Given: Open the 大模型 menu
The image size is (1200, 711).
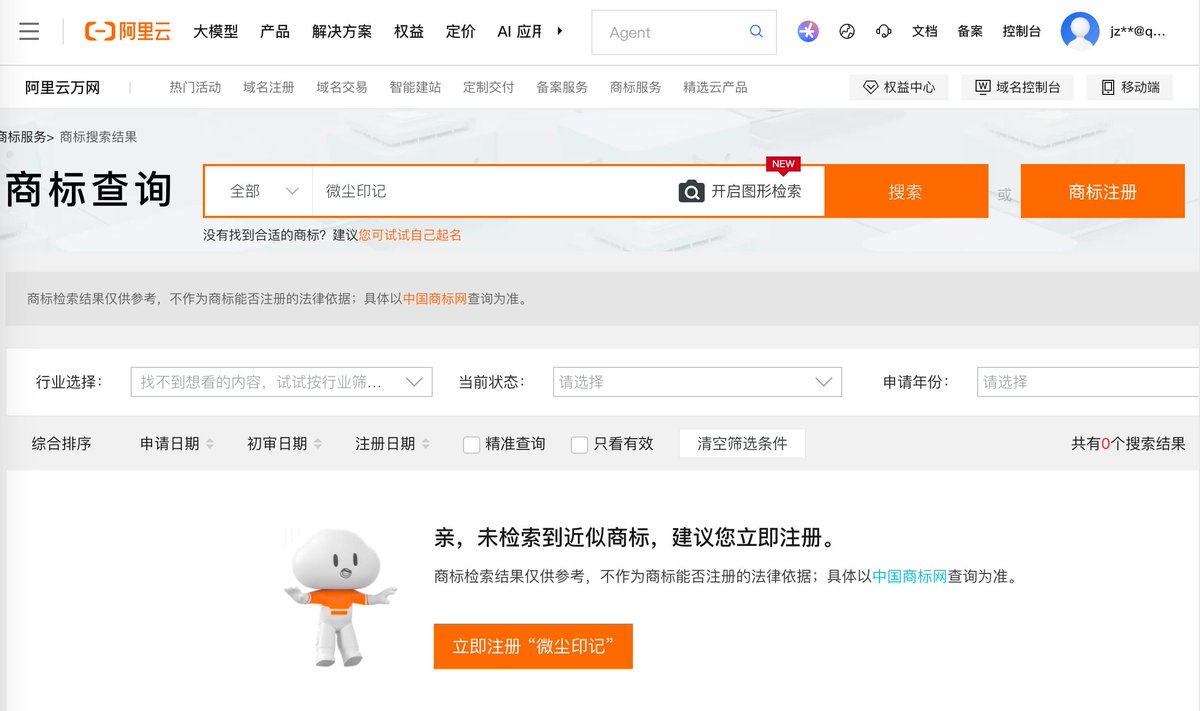Looking at the screenshot, I should 216,32.
